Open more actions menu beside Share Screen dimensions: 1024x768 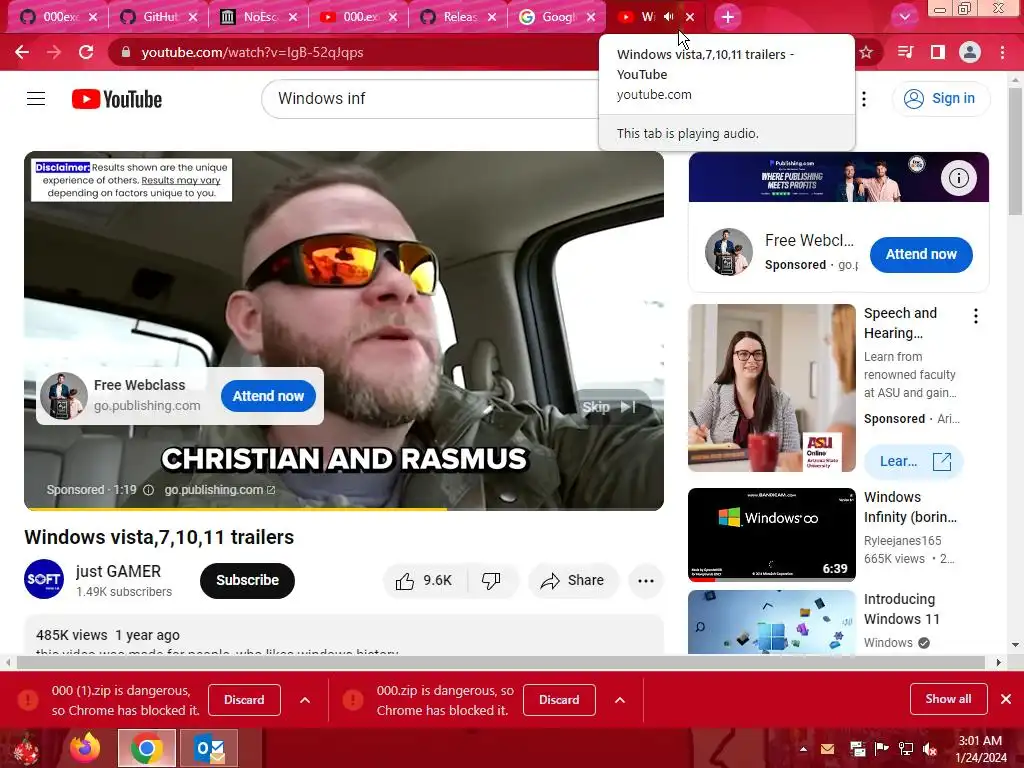646,581
